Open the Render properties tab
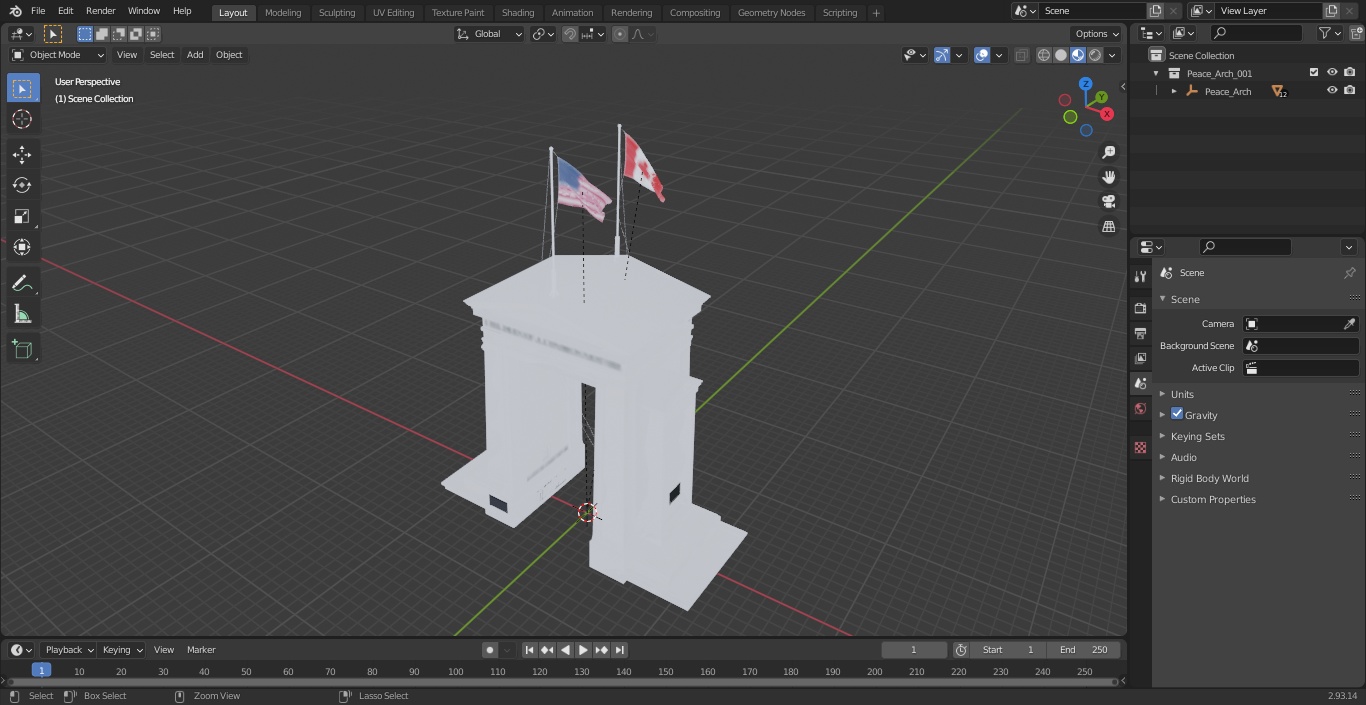 pyautogui.click(x=1140, y=308)
